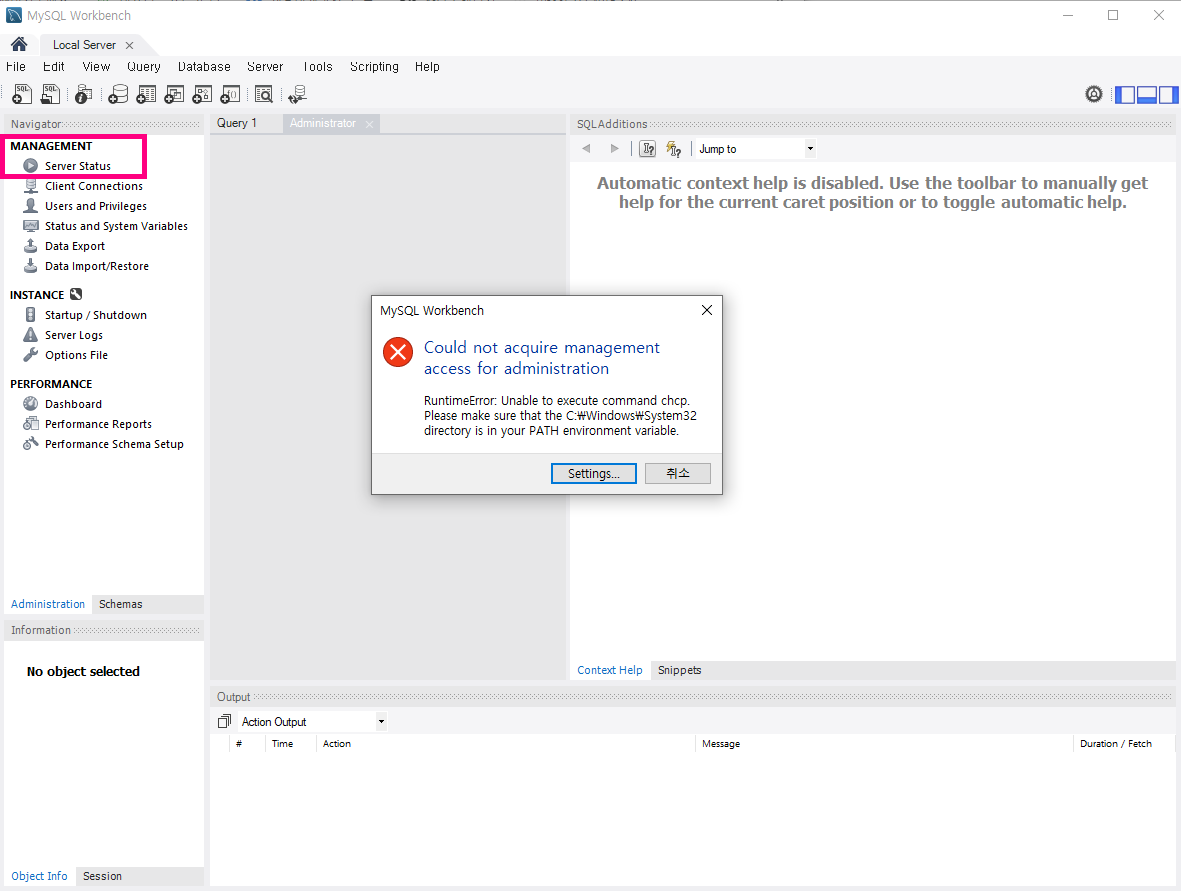1181x891 pixels.
Task: Close the Administrator tab
Action: coord(369,124)
